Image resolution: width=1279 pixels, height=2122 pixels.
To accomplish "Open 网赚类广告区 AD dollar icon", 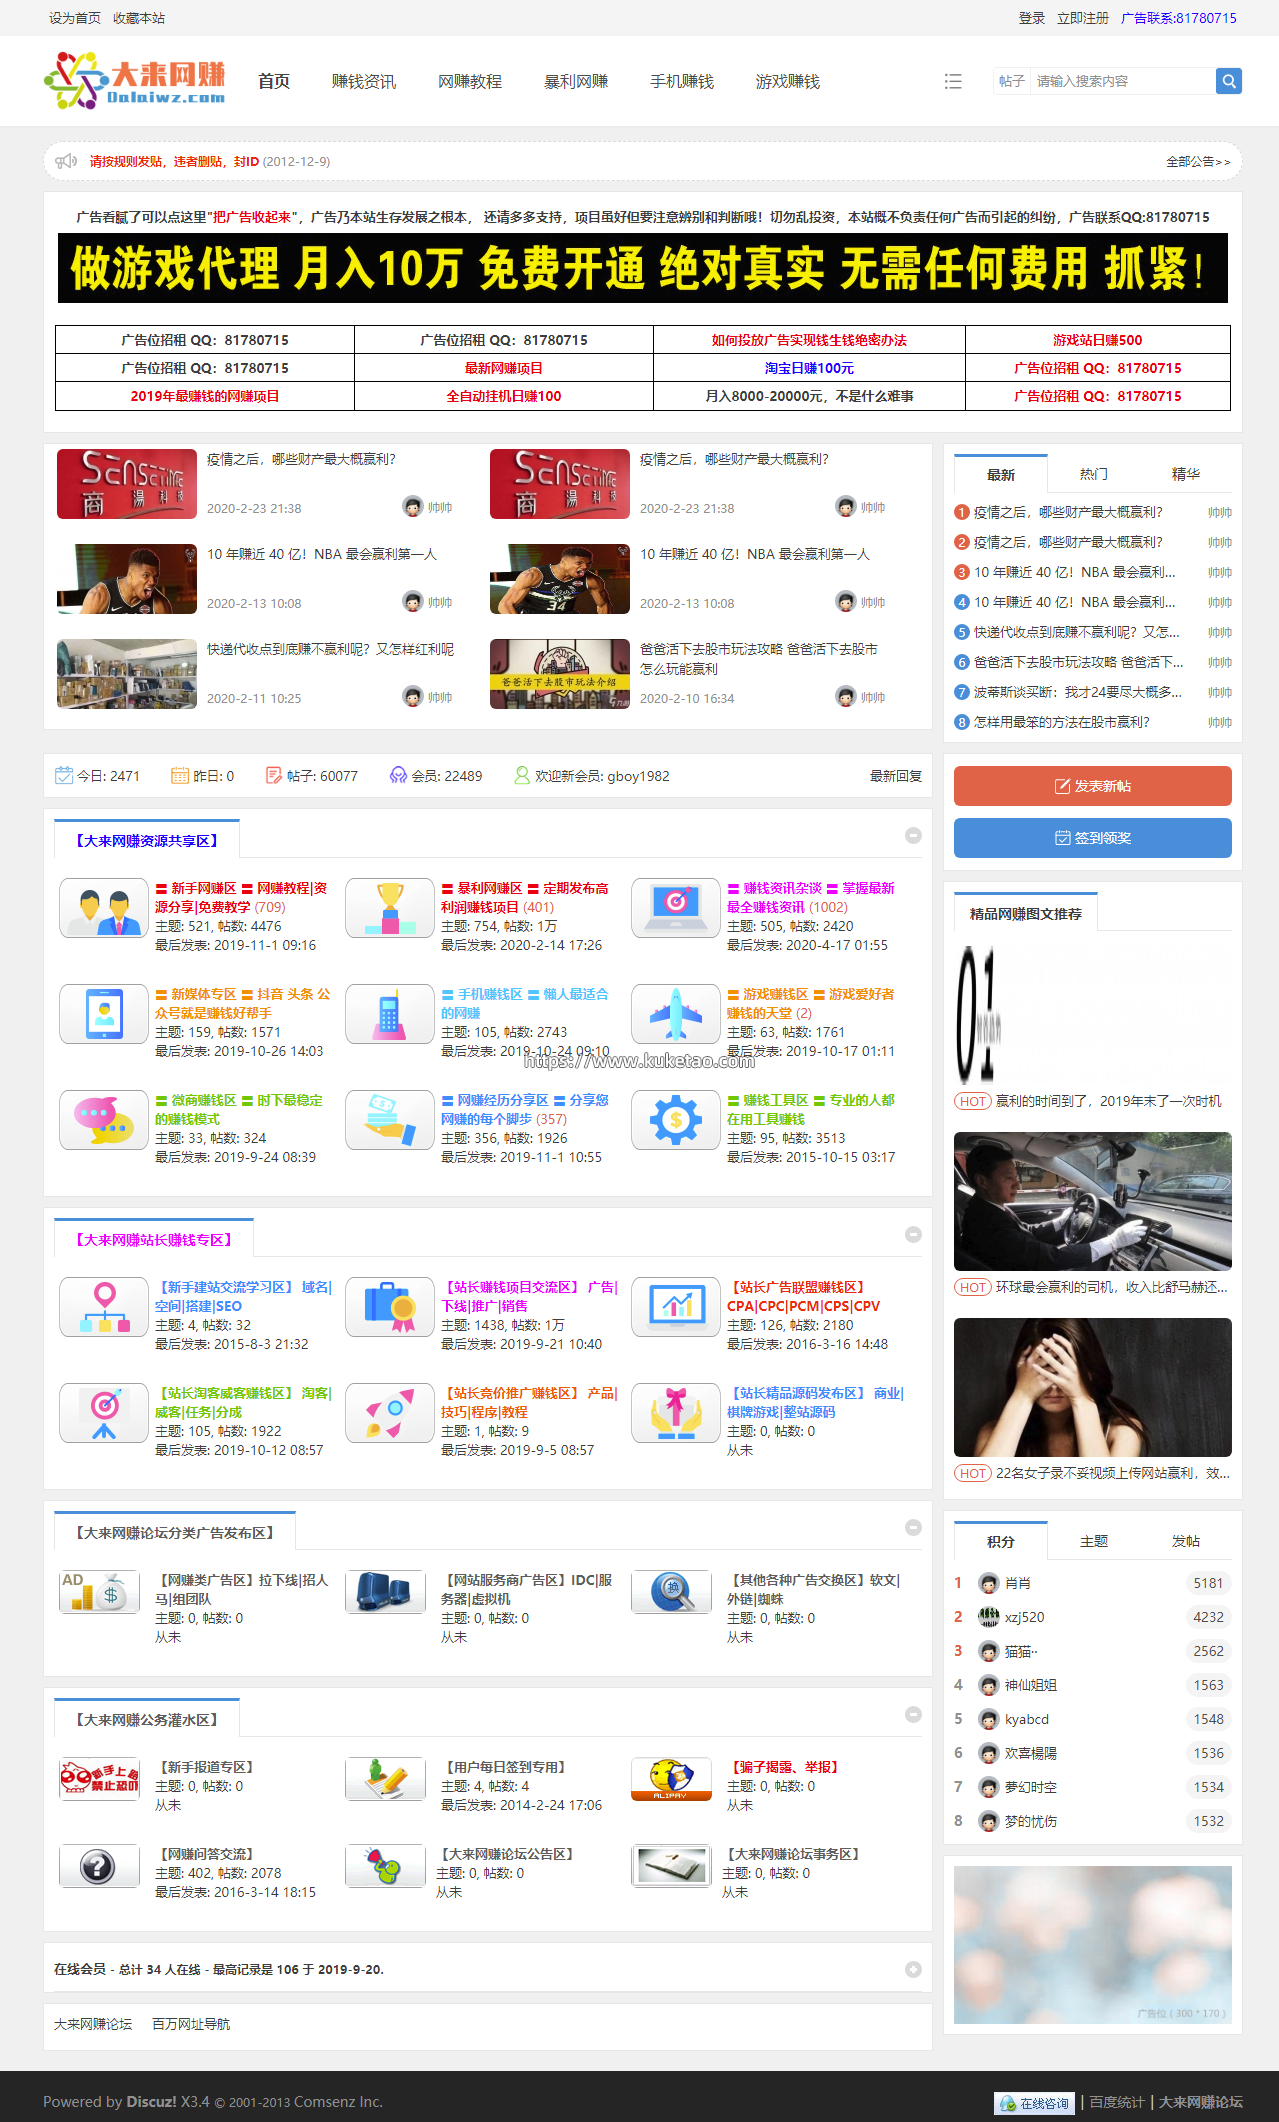I will pos(99,1591).
